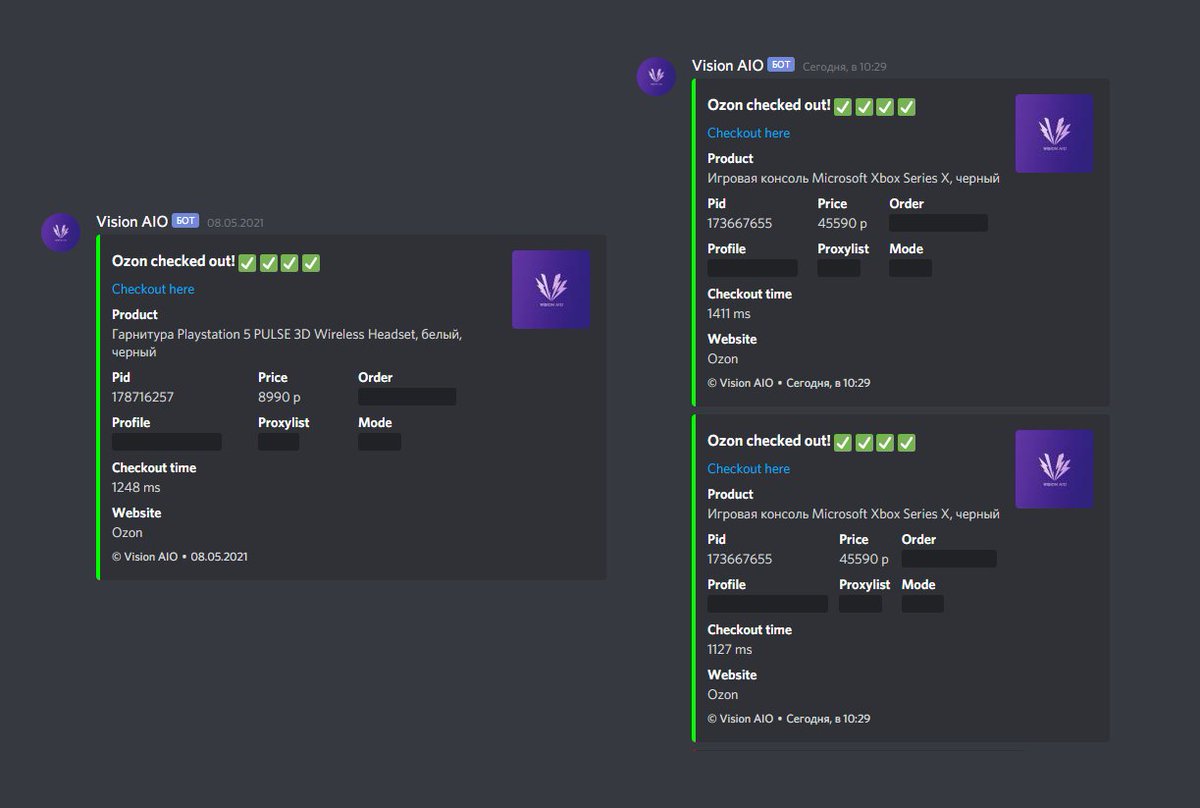The width and height of the screenshot is (1200, 808).
Task: Open the Vision AIO logo thumbnail in headset embed
Action: click(551, 289)
